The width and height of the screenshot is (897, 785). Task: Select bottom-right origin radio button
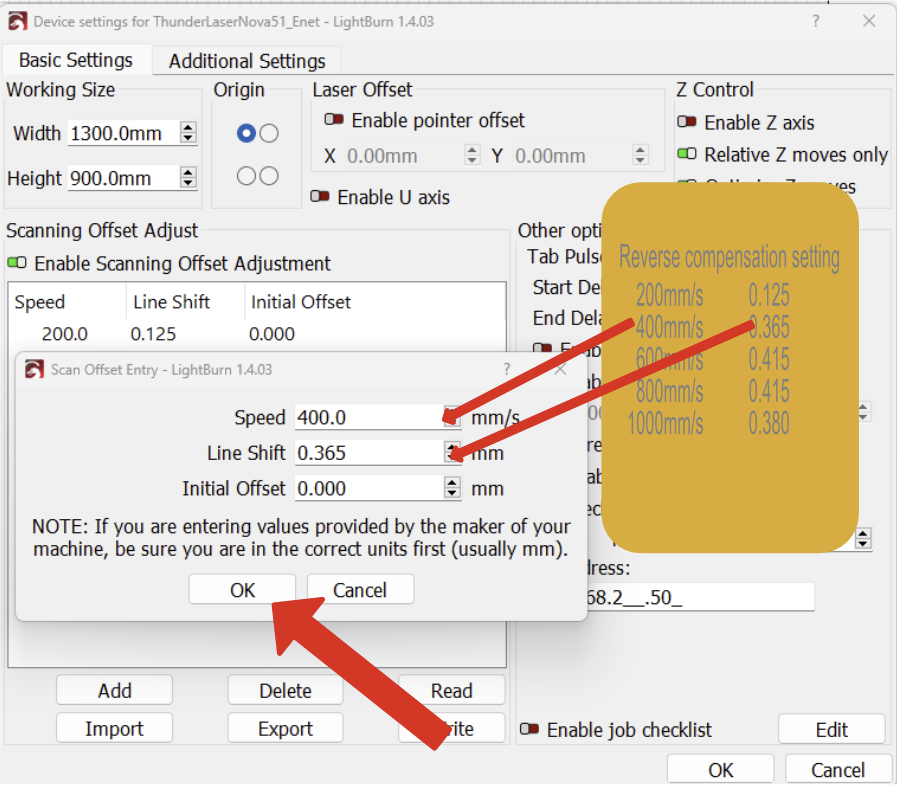269,176
